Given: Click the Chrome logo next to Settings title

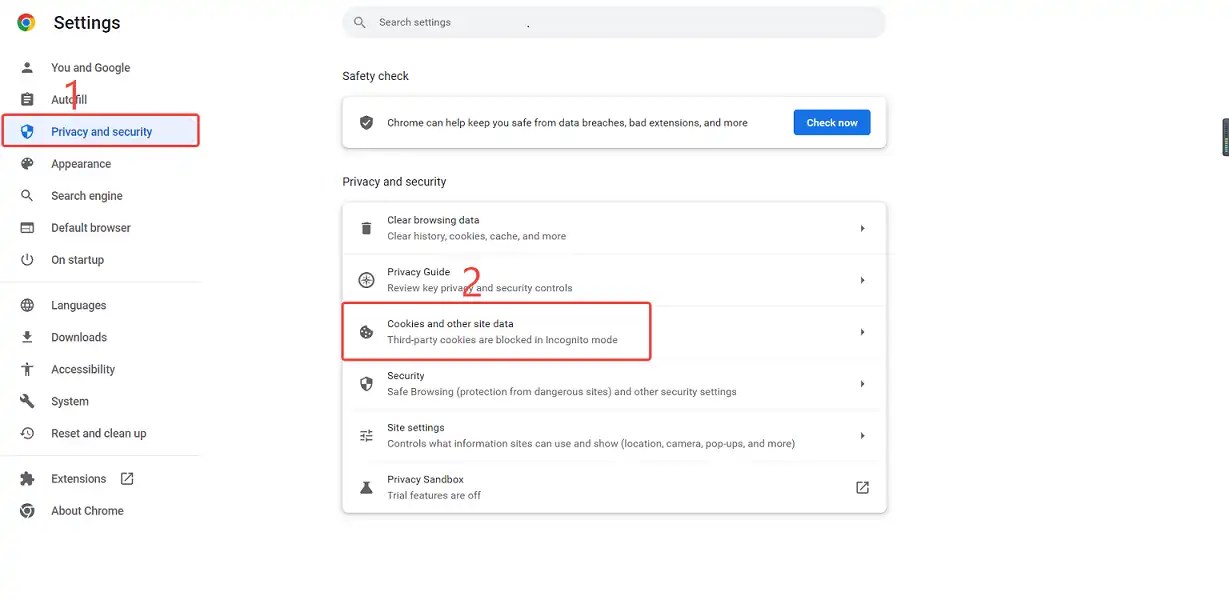Looking at the screenshot, I should [x=25, y=21].
